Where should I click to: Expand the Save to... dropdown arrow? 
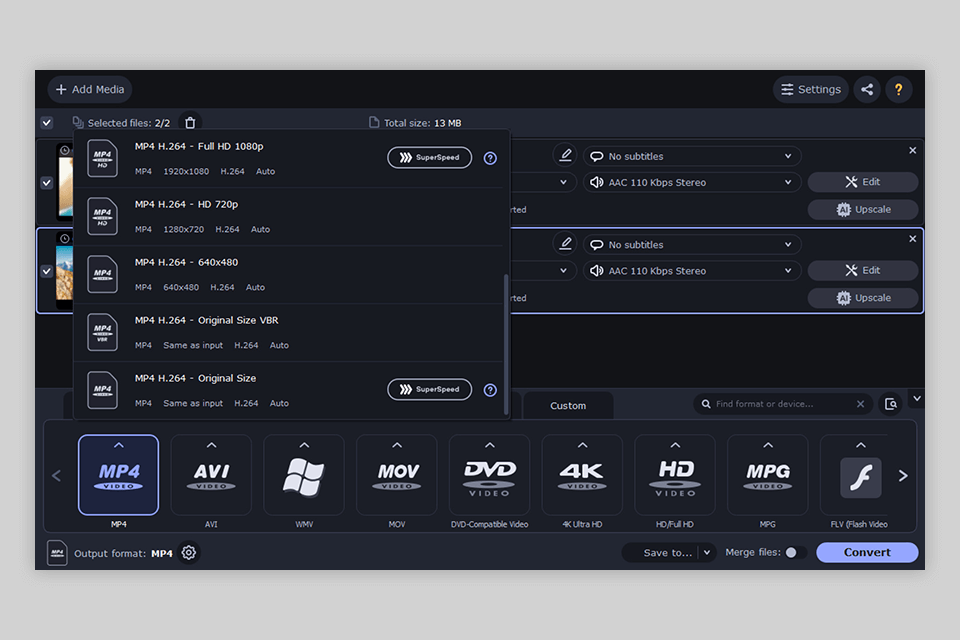click(x=705, y=552)
